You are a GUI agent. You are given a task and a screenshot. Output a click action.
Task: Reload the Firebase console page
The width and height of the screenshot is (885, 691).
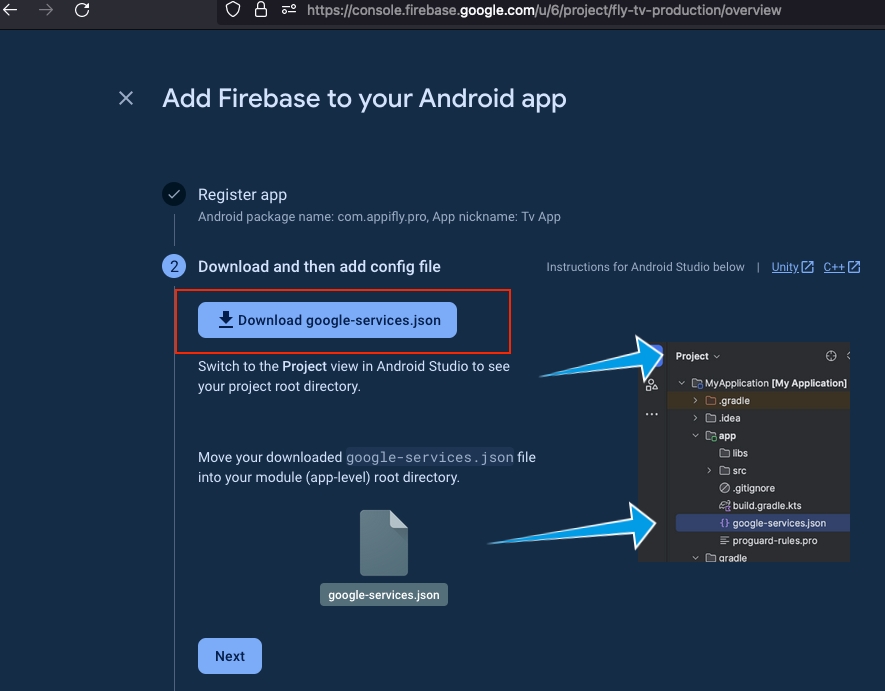(82, 10)
